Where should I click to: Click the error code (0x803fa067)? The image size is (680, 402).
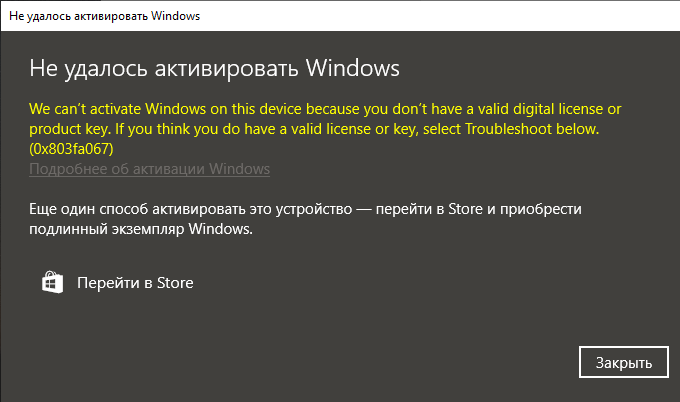click(71, 149)
